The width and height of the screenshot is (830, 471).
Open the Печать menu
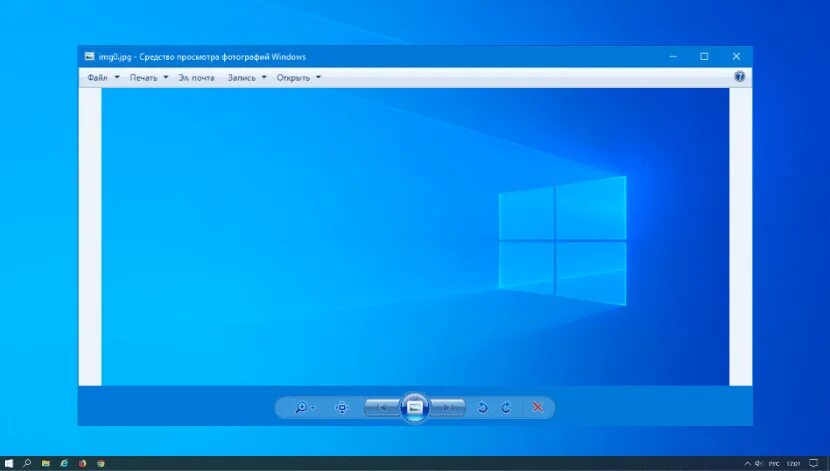click(143, 78)
